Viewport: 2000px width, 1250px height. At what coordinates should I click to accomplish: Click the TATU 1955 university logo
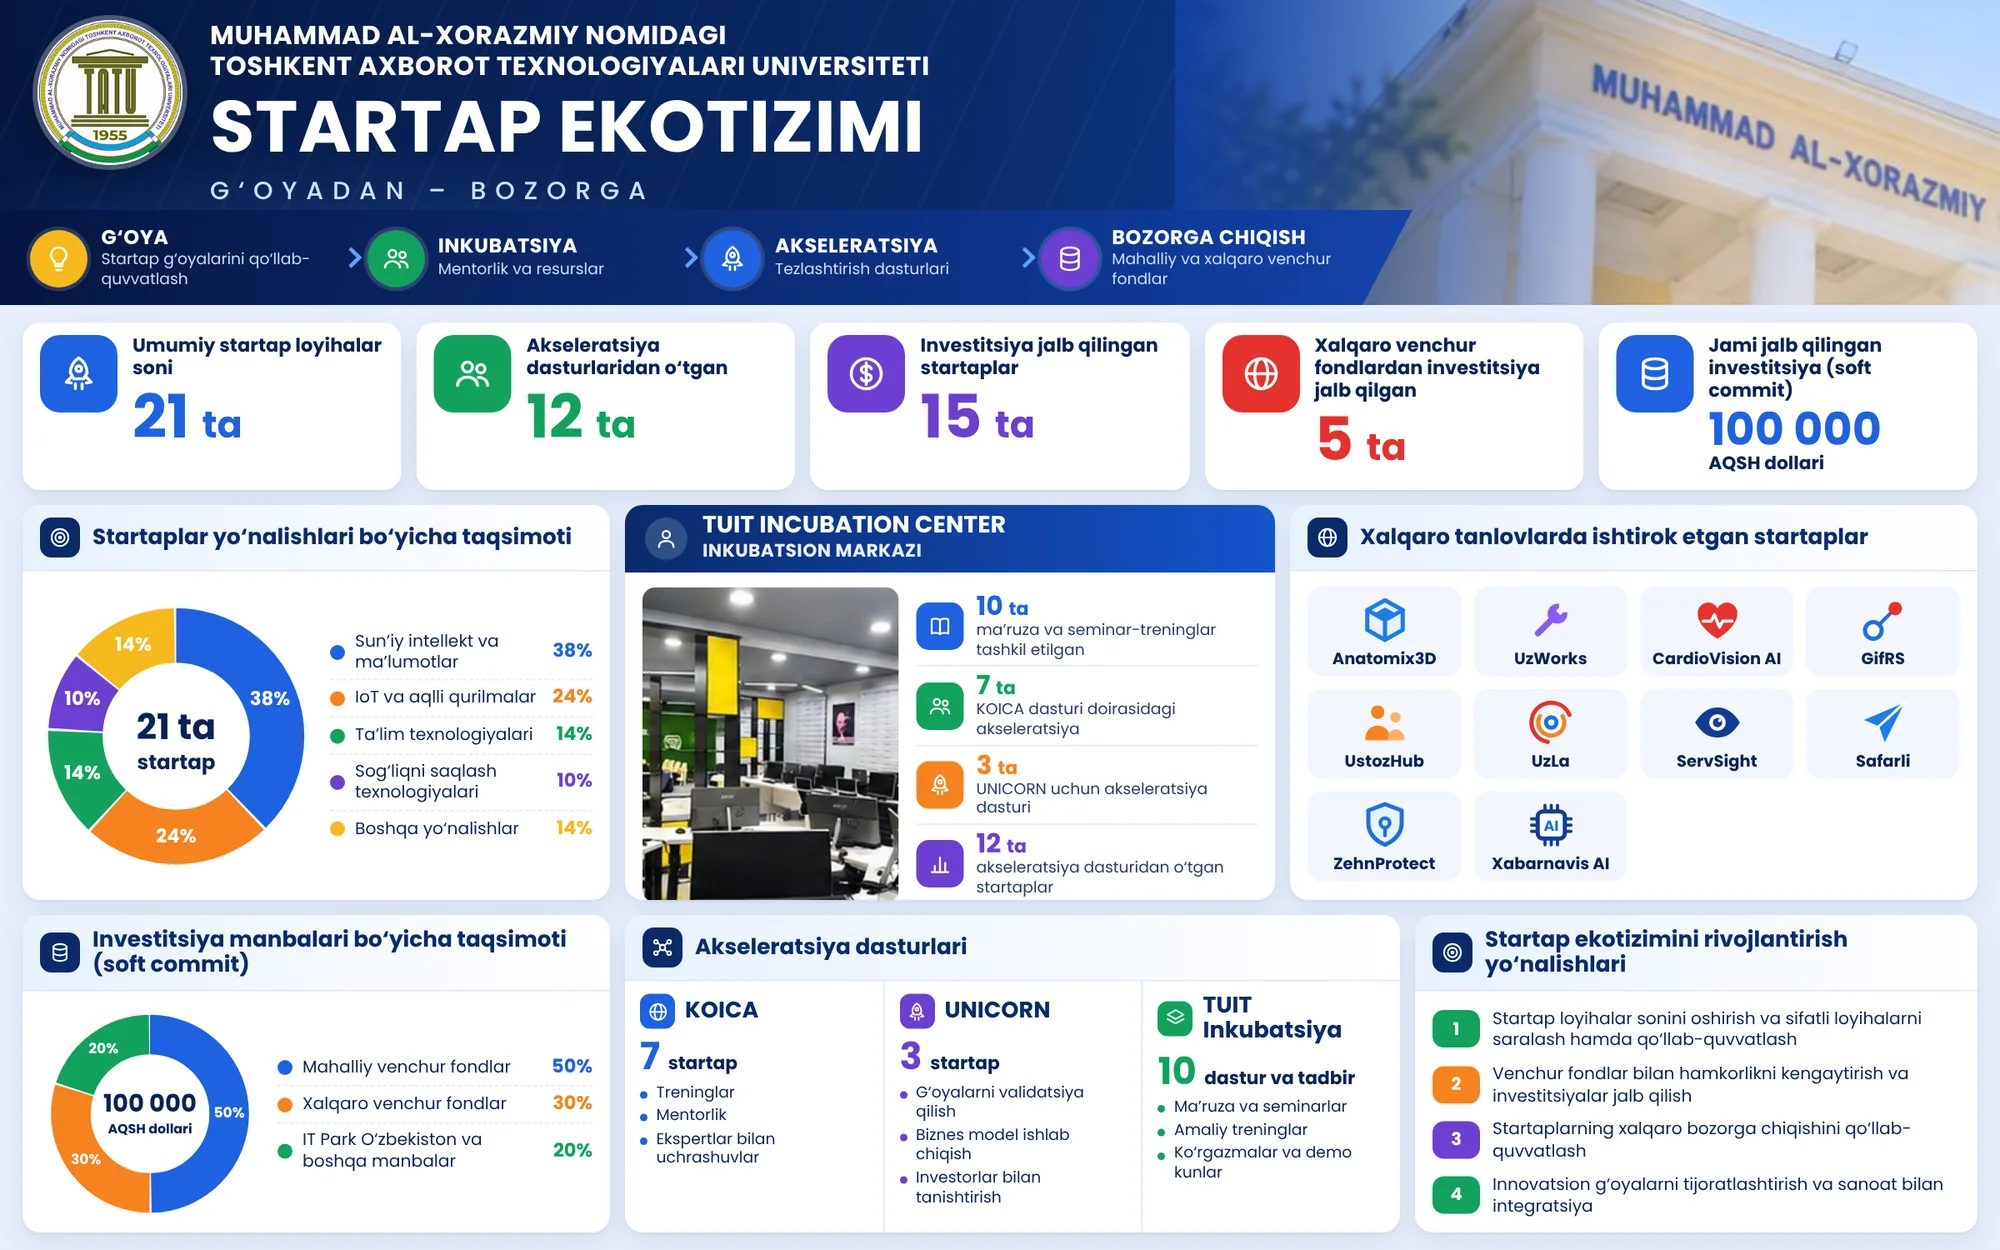point(110,92)
